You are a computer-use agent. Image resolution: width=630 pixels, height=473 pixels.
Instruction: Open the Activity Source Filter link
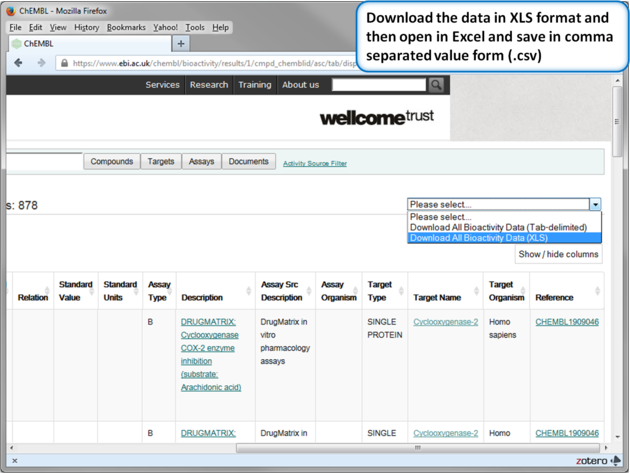pyautogui.click(x=315, y=163)
